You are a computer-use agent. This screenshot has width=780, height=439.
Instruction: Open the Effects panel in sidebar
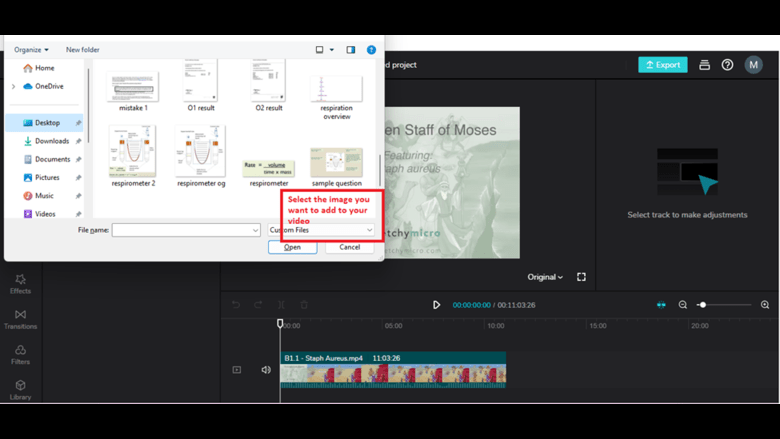(20, 284)
